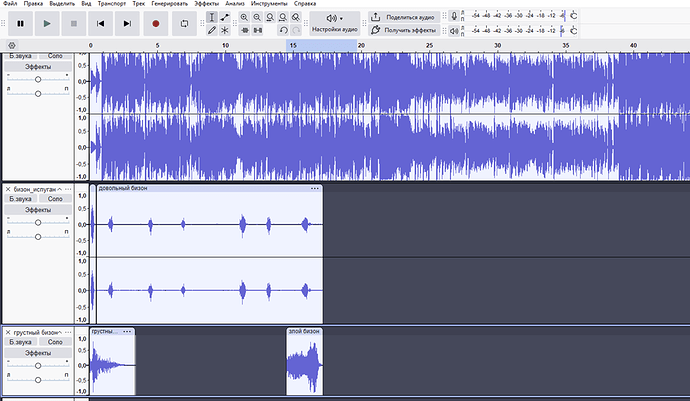This screenshot has width=690, height=401.
Task: Click the бизон_испуган track gain slider
Action: pyautogui.click(x=38, y=222)
